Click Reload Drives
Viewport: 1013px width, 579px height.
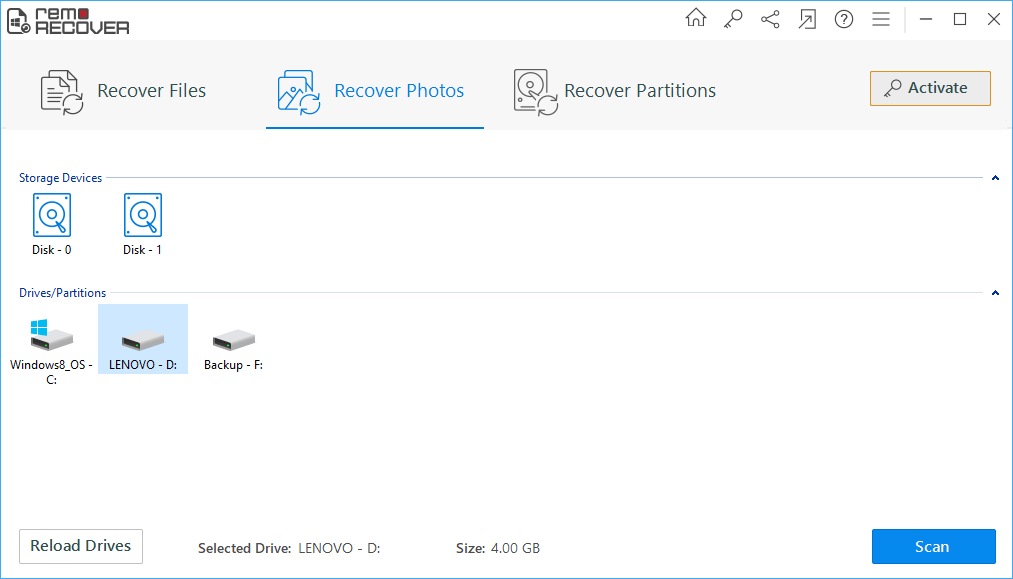(80, 546)
